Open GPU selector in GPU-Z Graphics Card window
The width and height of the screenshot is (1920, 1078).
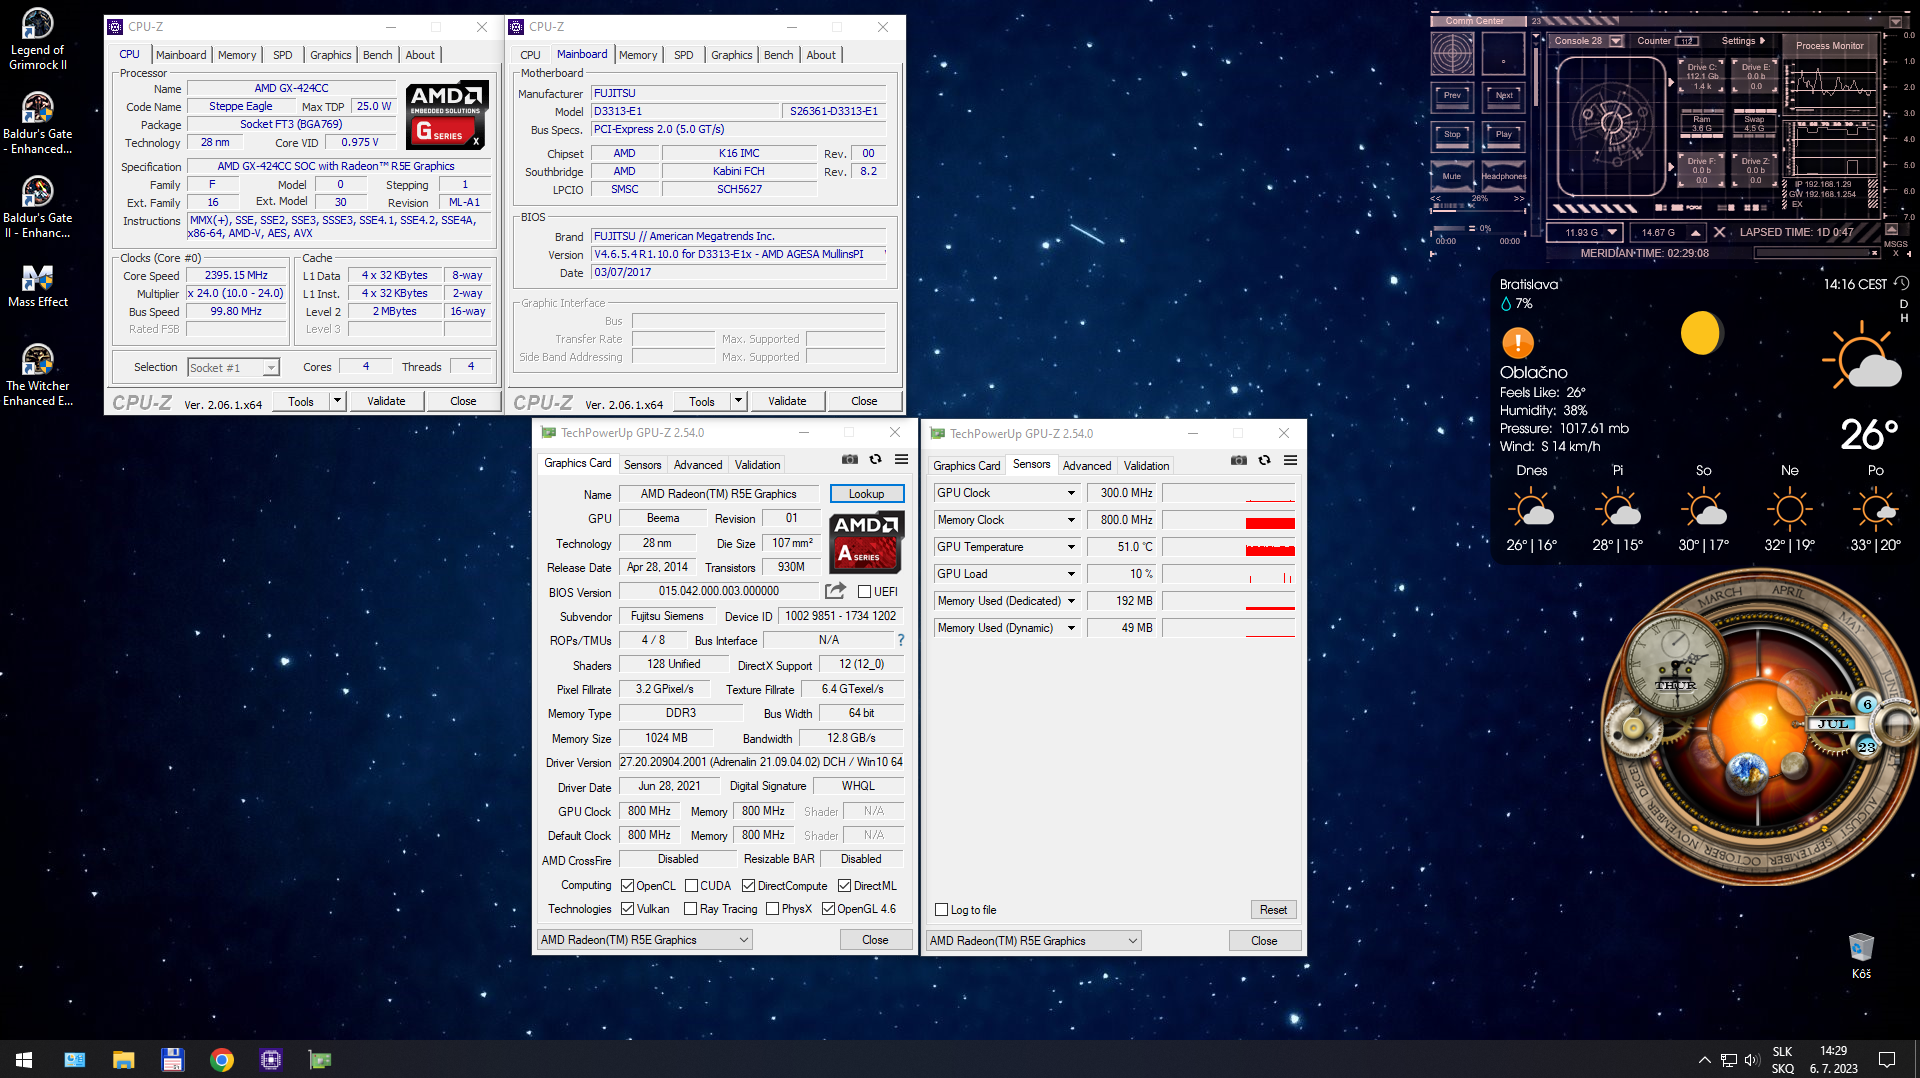(x=644, y=940)
